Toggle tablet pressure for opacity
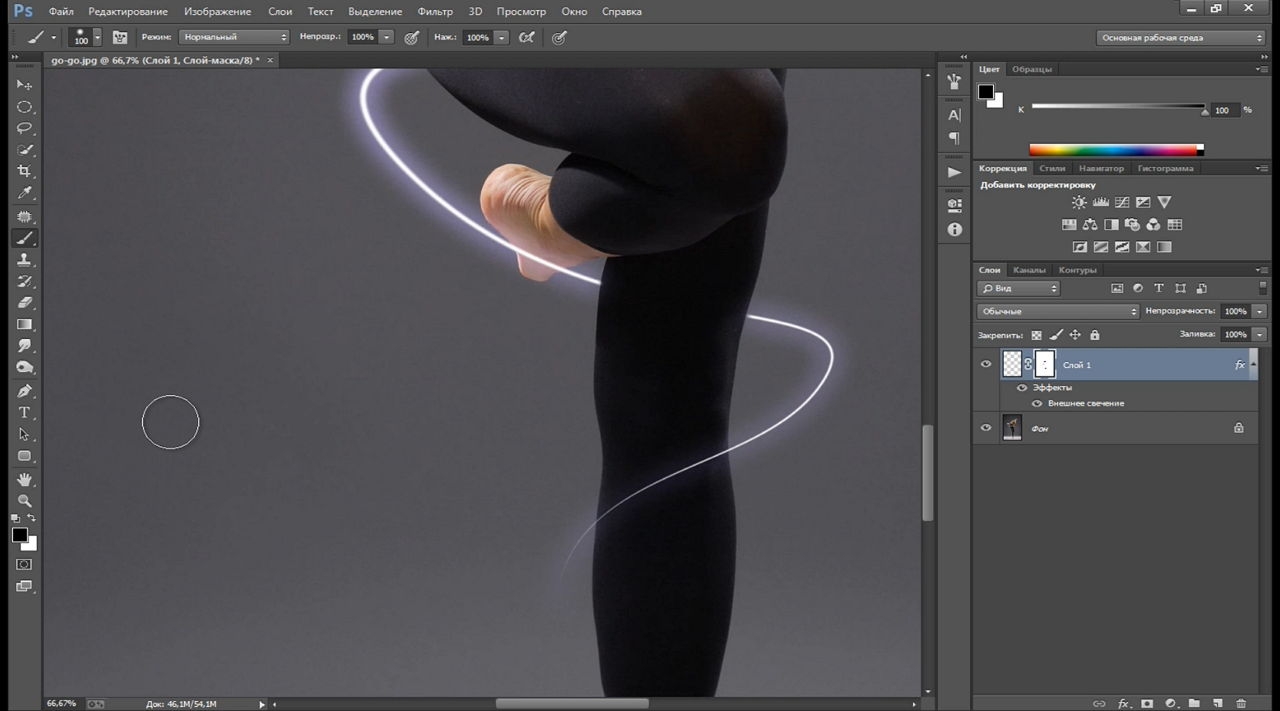Viewport: 1280px width, 711px height. point(411,37)
